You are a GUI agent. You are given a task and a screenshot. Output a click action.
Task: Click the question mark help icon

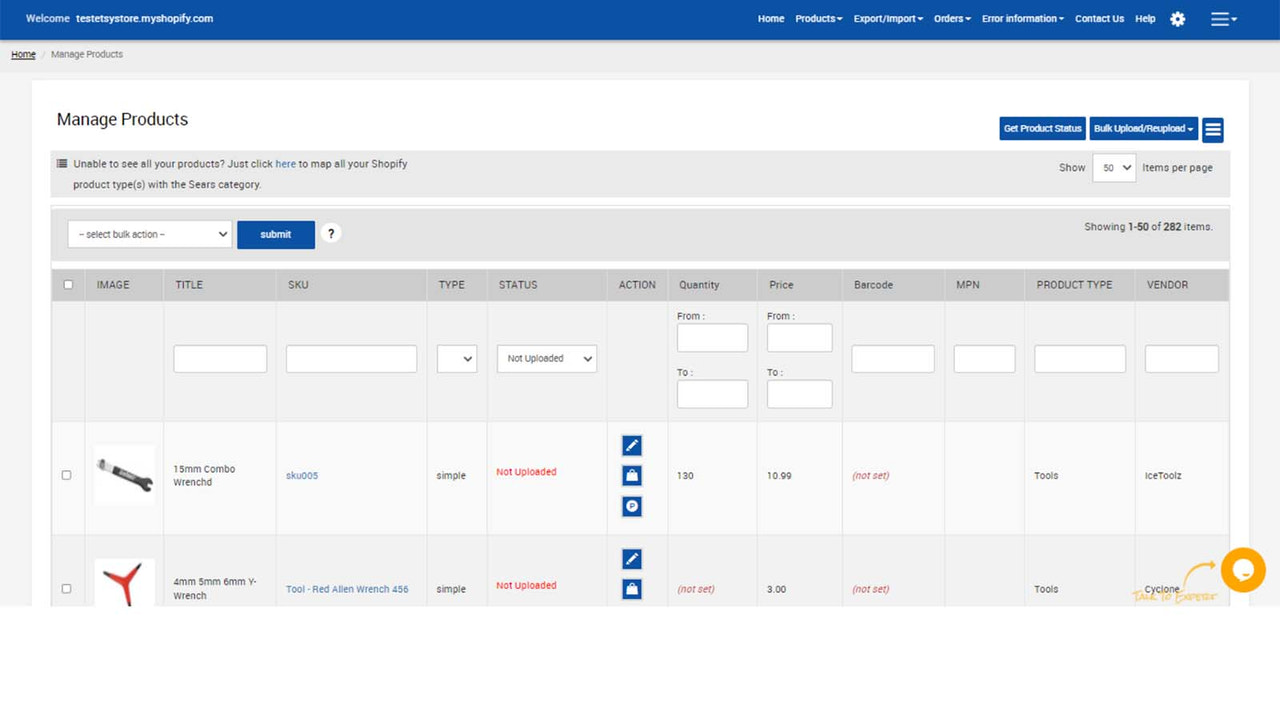tap(331, 233)
